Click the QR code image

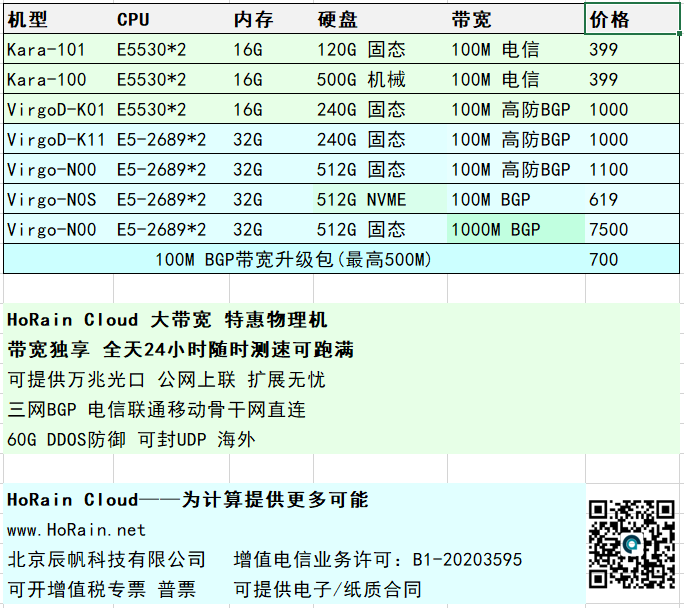(632, 544)
